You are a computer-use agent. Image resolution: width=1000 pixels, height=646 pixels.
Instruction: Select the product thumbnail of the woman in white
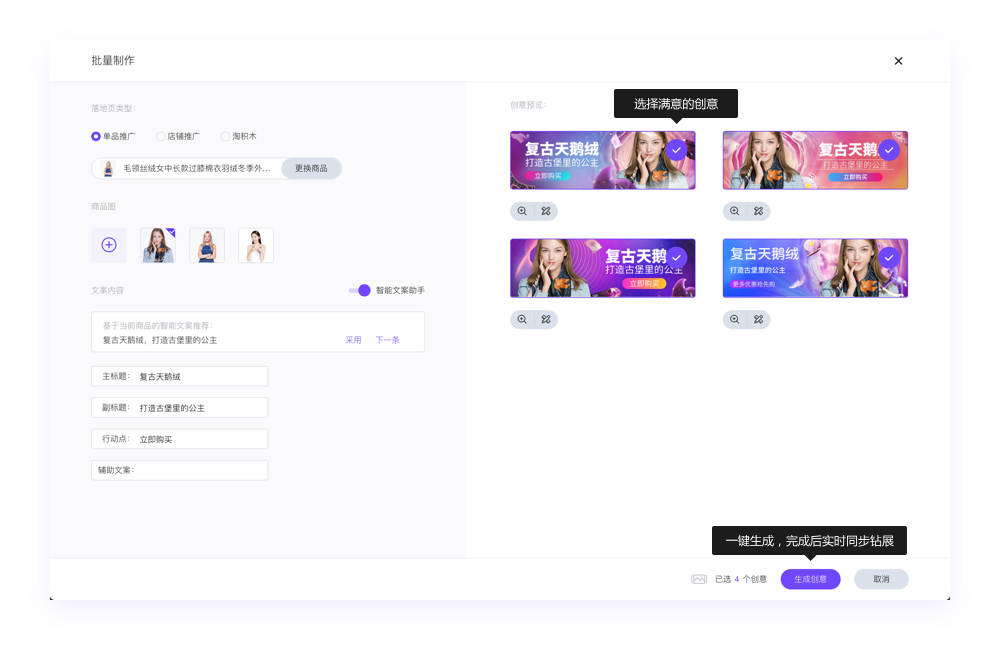[x=256, y=245]
